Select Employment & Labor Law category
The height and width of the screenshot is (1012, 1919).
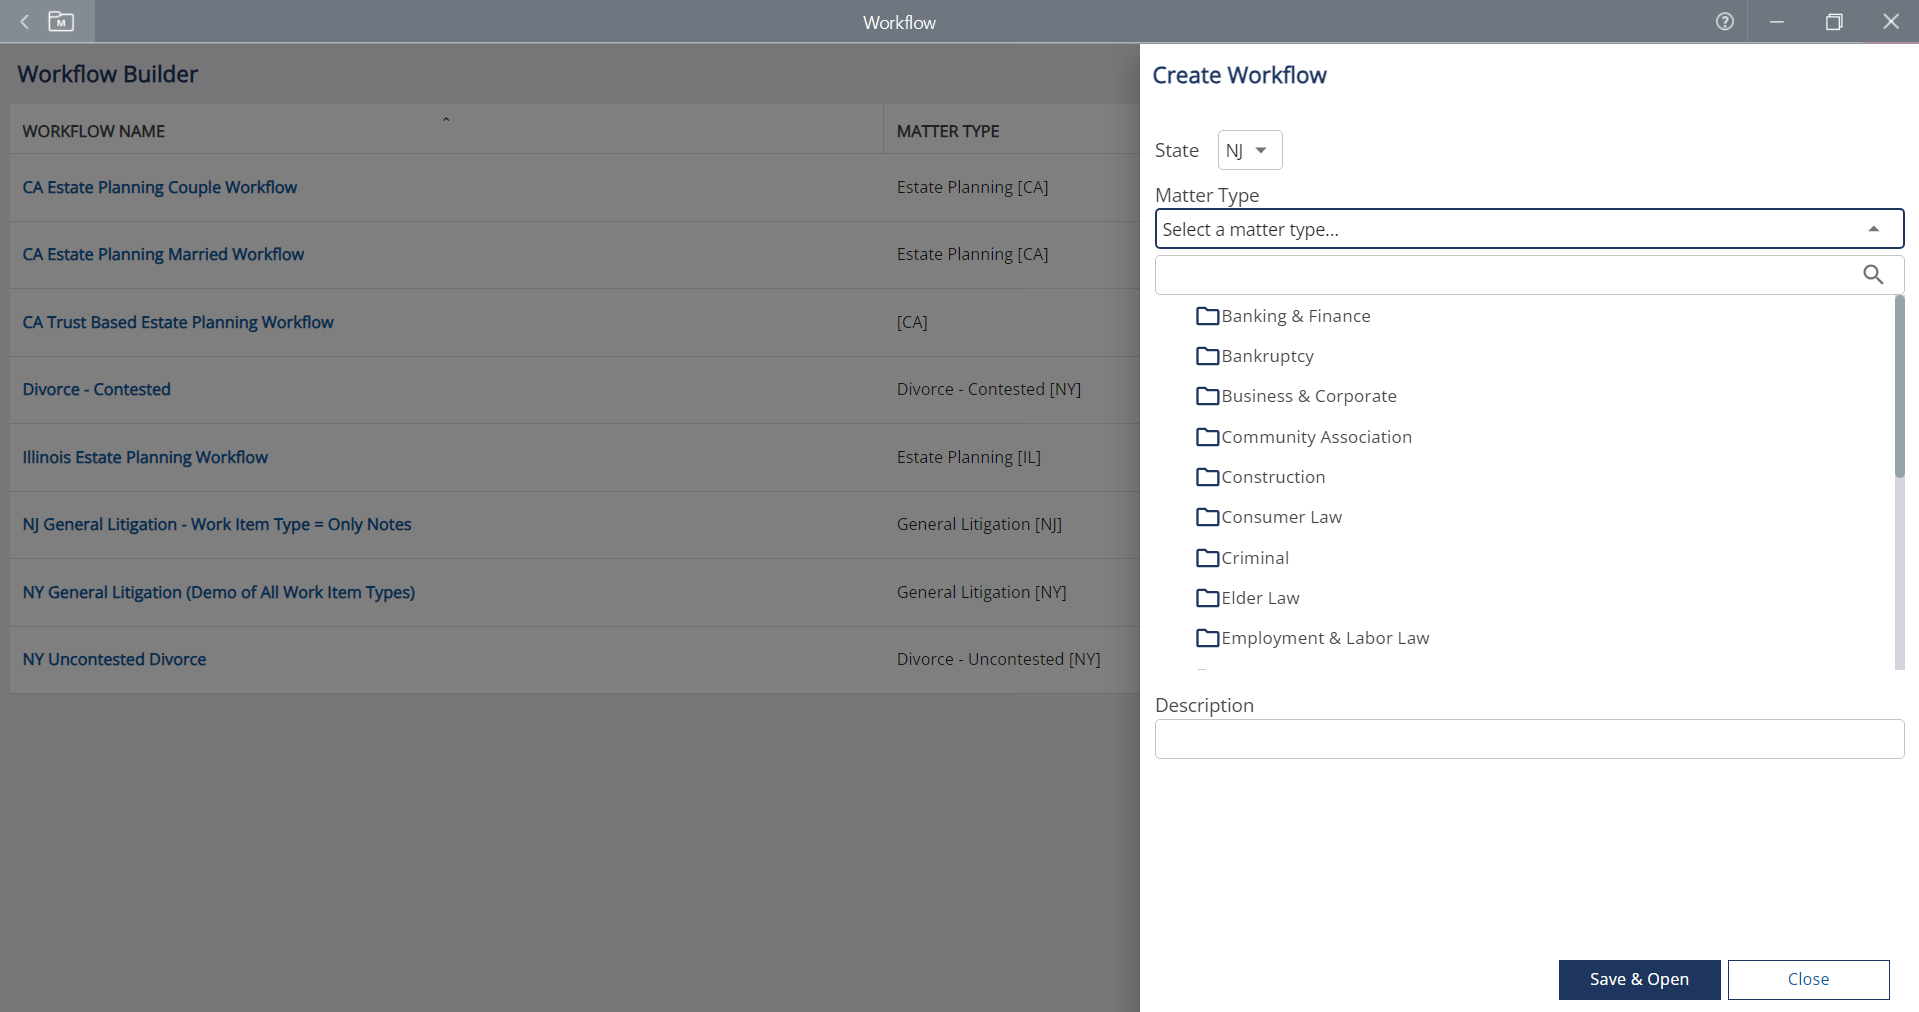[x=1324, y=638]
